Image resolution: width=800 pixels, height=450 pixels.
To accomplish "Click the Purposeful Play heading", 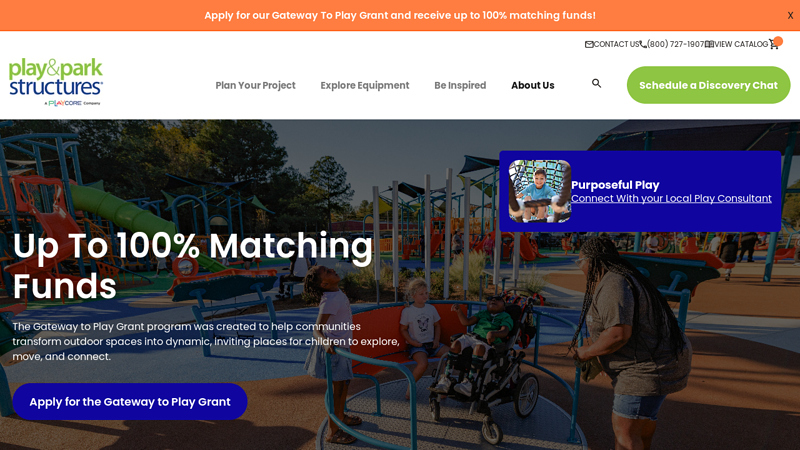I will tap(615, 185).
